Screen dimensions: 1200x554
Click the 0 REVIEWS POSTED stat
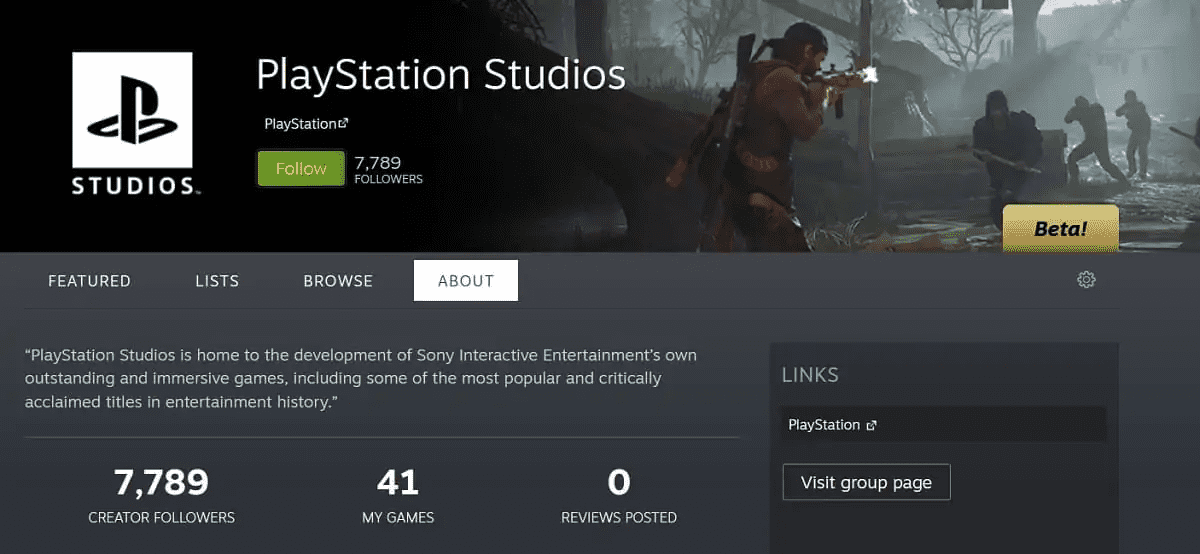click(619, 497)
